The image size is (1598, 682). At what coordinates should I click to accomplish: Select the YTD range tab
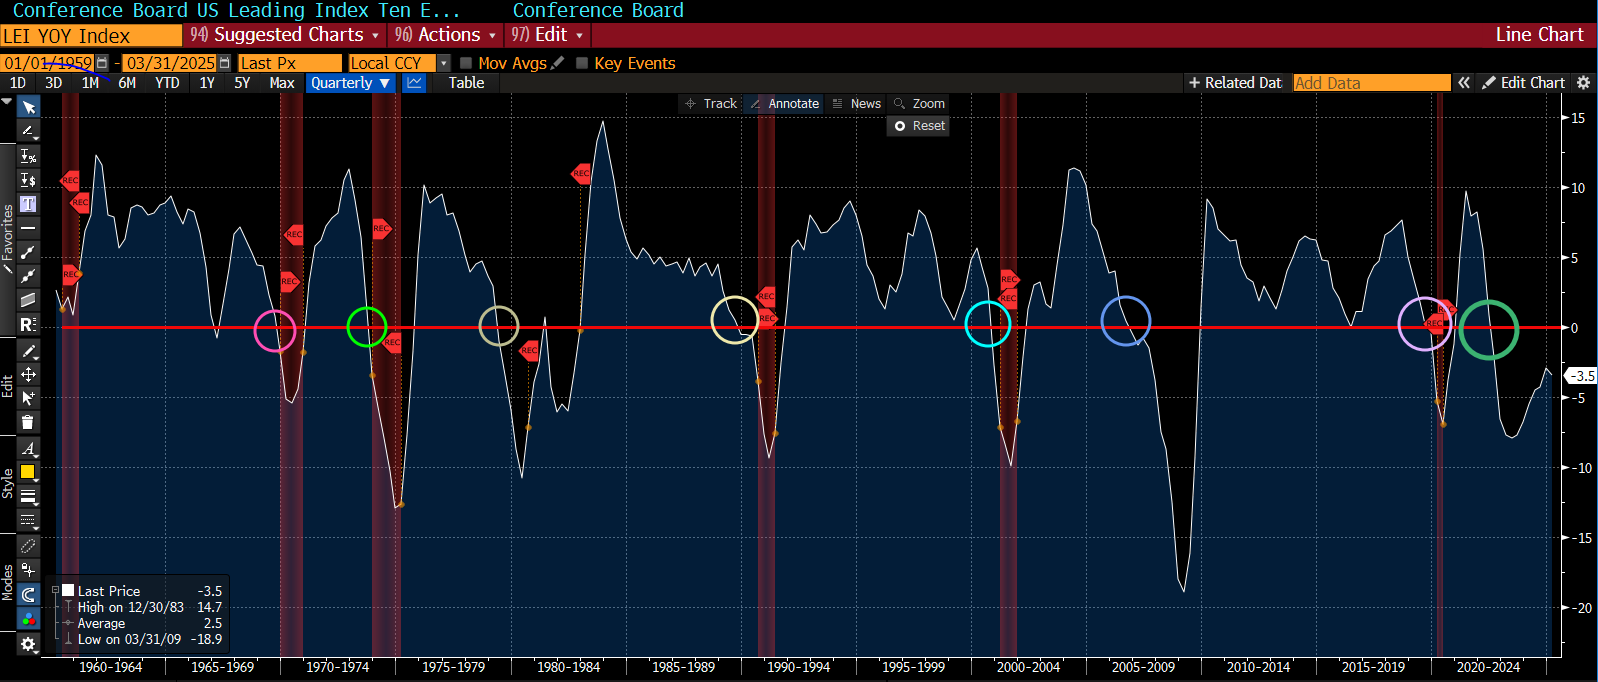(167, 83)
